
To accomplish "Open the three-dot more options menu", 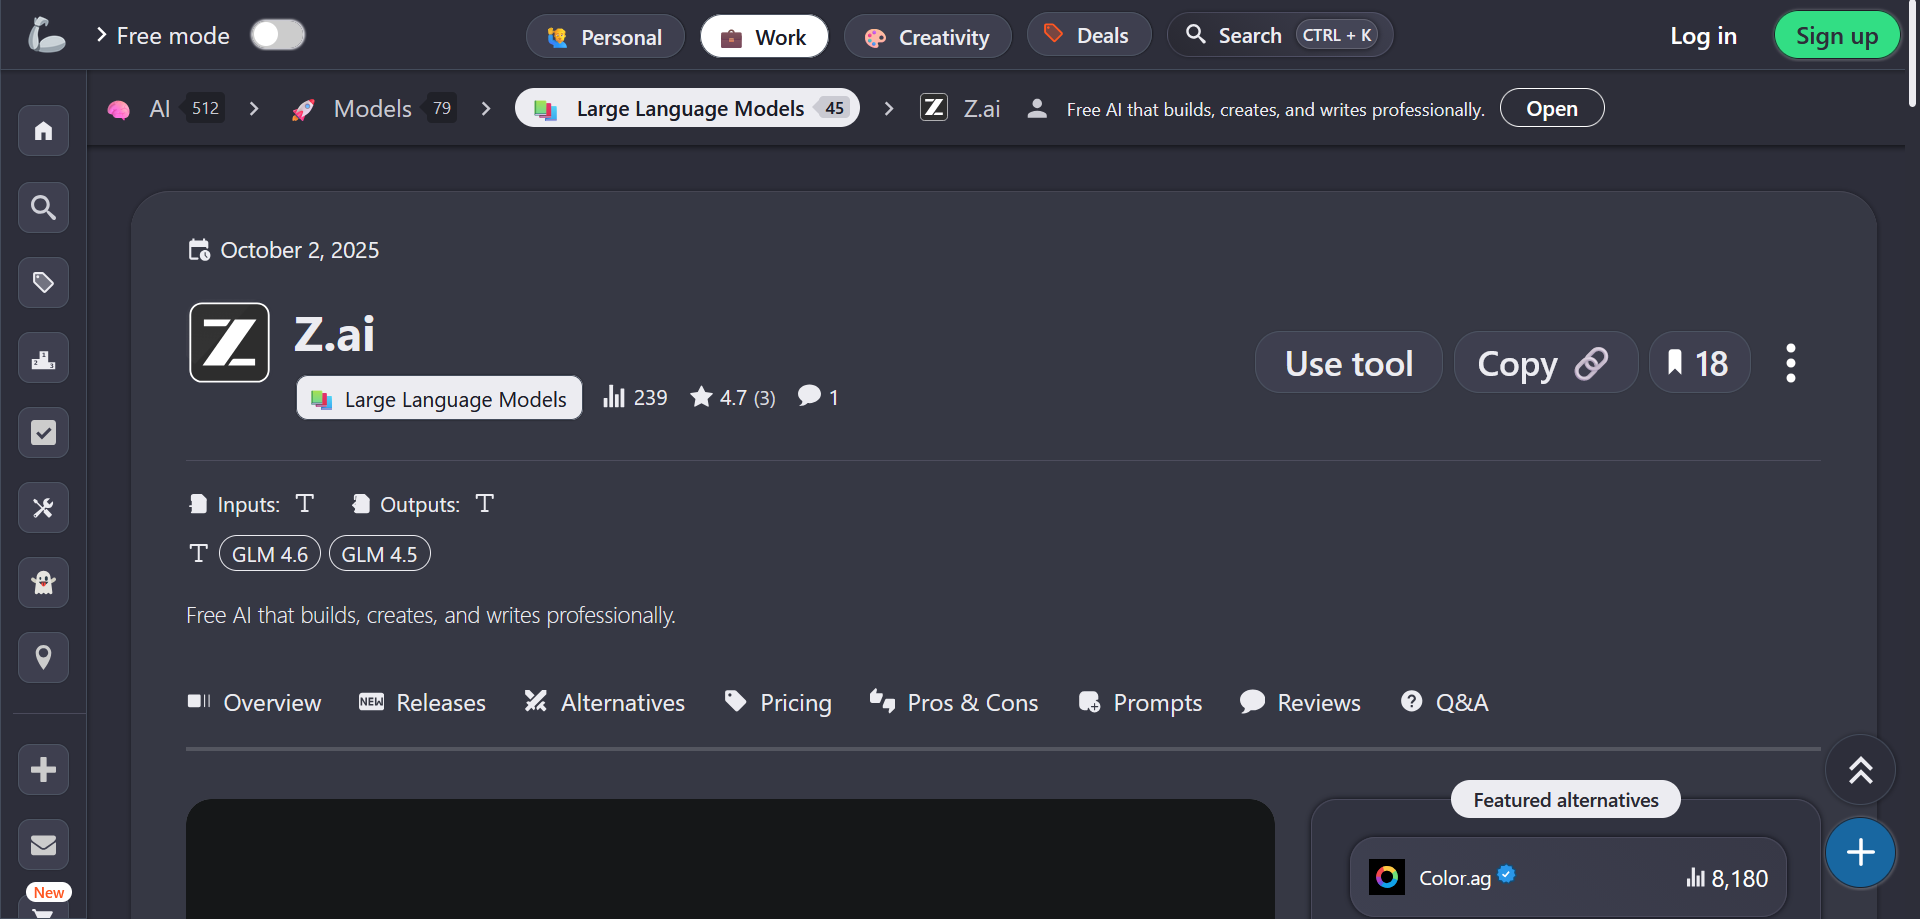I will (1790, 363).
